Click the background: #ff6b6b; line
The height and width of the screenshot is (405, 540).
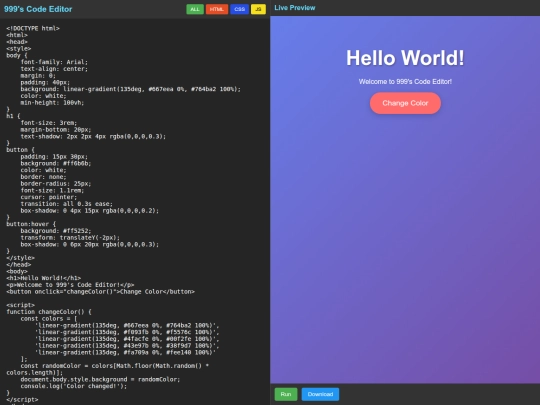[56, 163]
